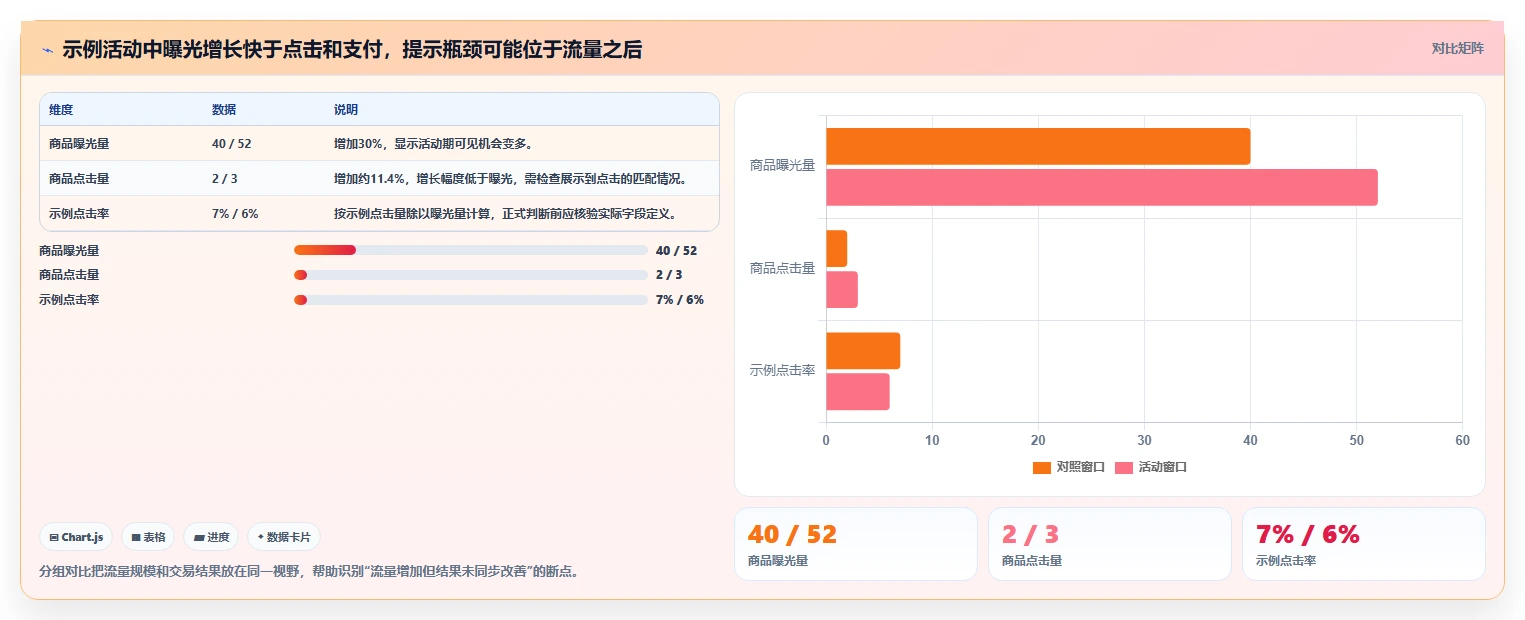
Task: Click the chart's 示例点击率 axis label
Action: click(782, 370)
